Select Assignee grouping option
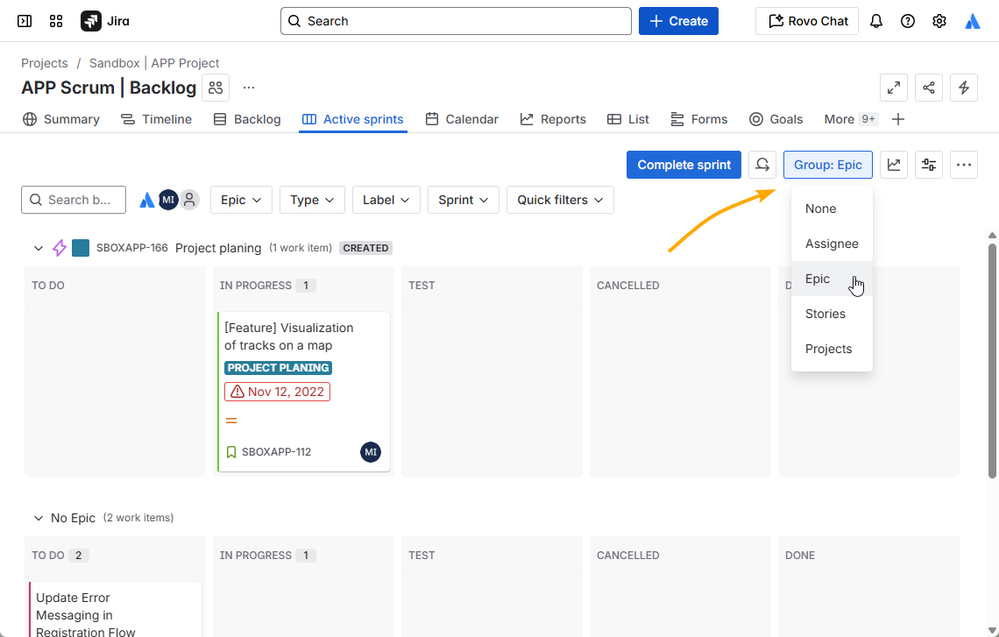999x637 pixels. point(831,244)
